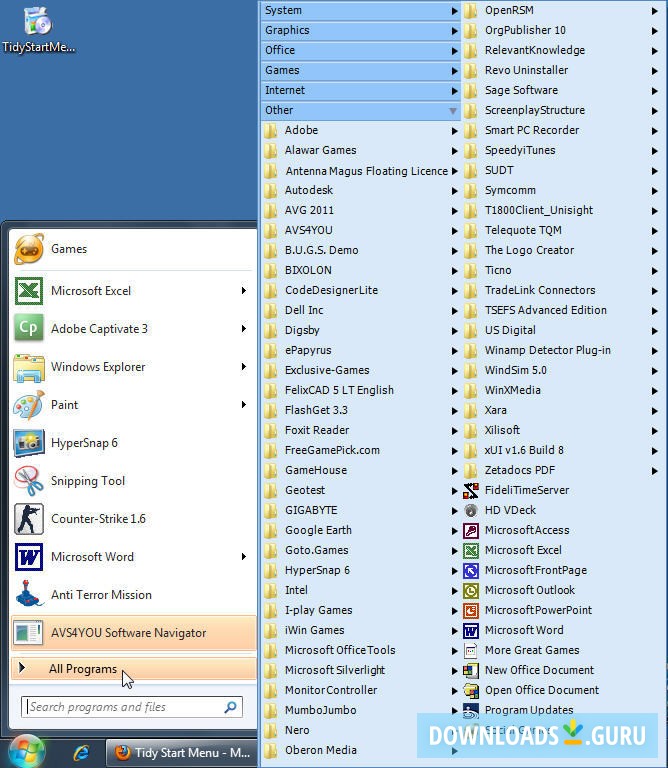Launch Microsoft PowerPoint icon

point(471,611)
